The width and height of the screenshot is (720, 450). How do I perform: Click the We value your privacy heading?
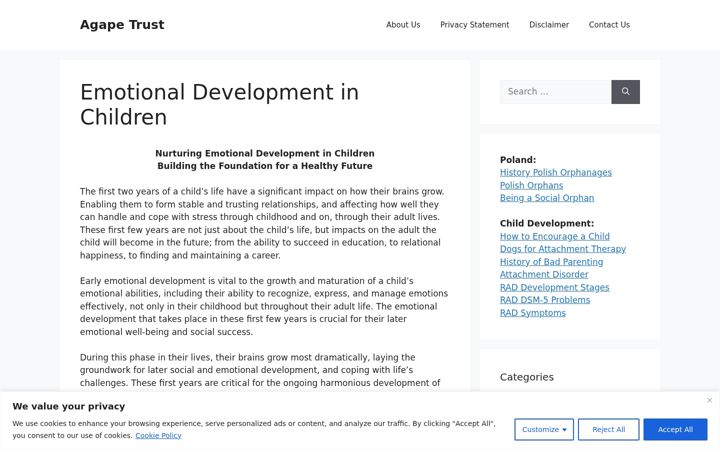[69, 406]
